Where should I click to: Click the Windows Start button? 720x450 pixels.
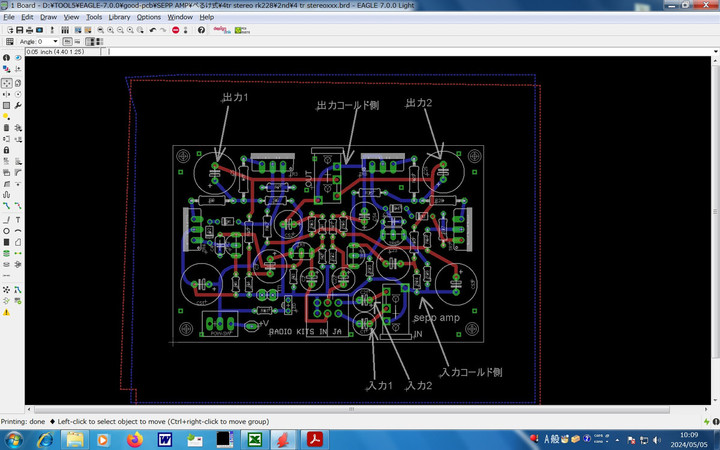pyautogui.click(x=12, y=439)
